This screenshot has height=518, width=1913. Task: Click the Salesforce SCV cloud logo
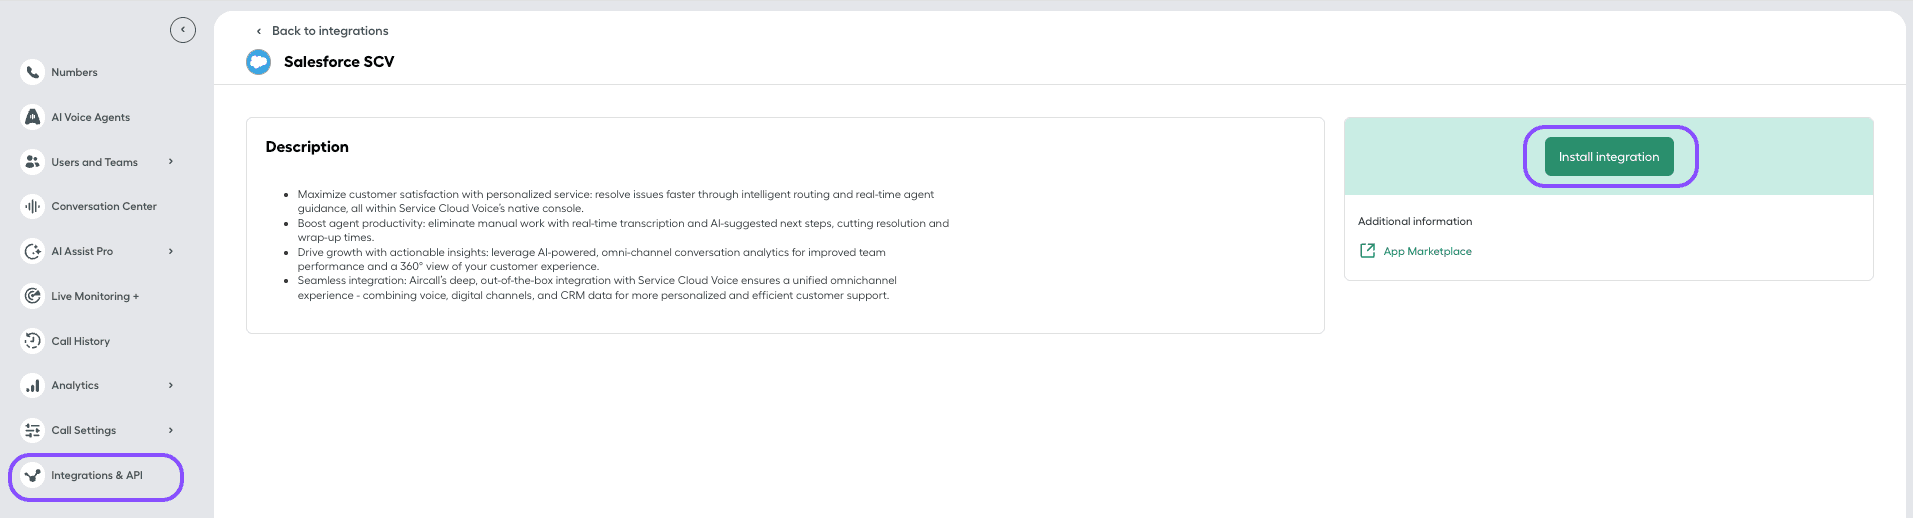(259, 62)
